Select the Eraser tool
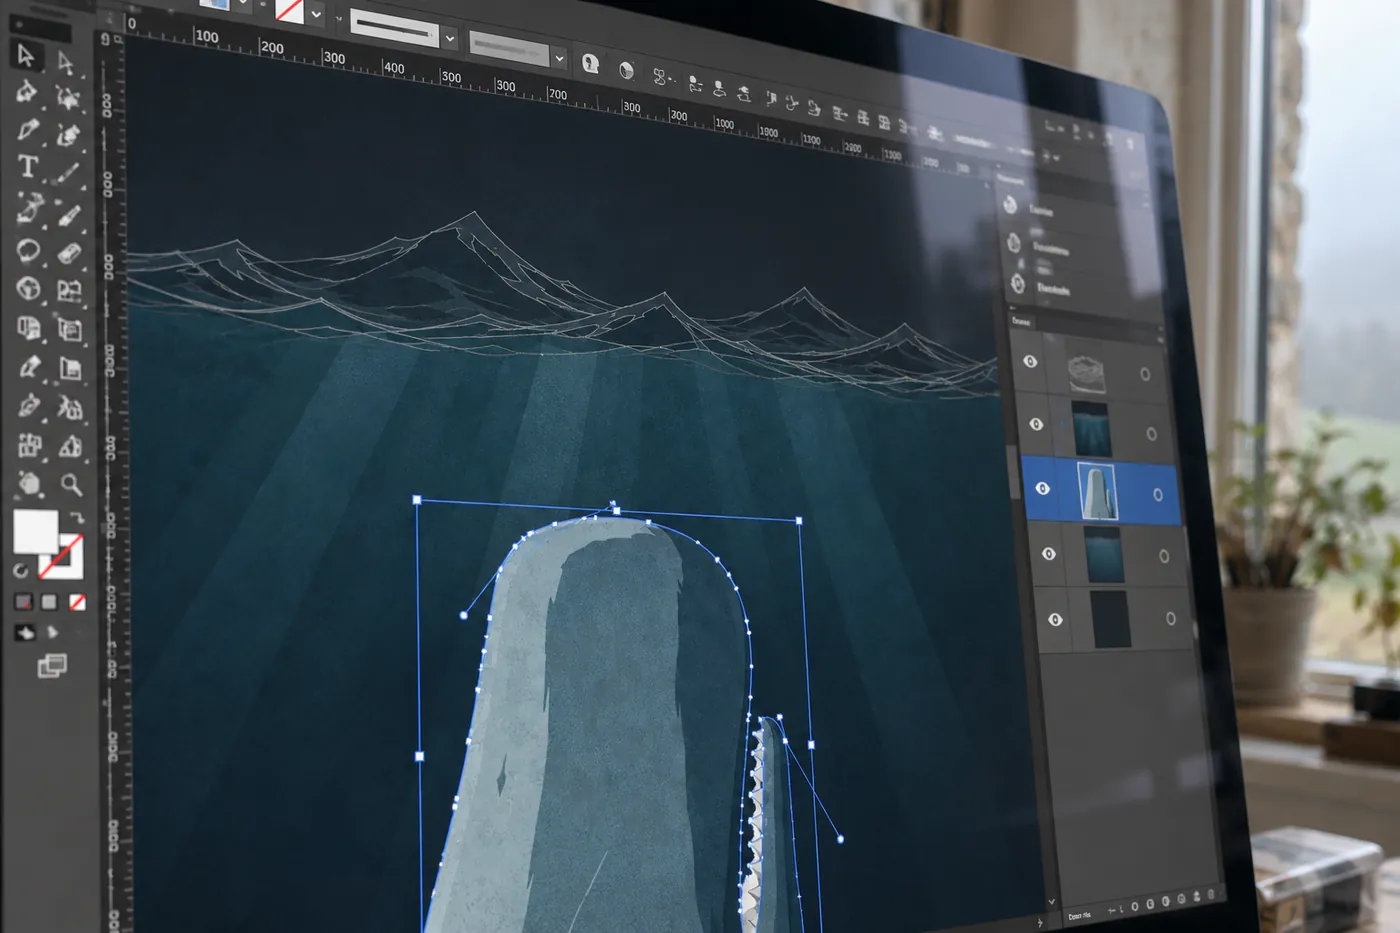The height and width of the screenshot is (933, 1400). pyautogui.click(x=68, y=253)
